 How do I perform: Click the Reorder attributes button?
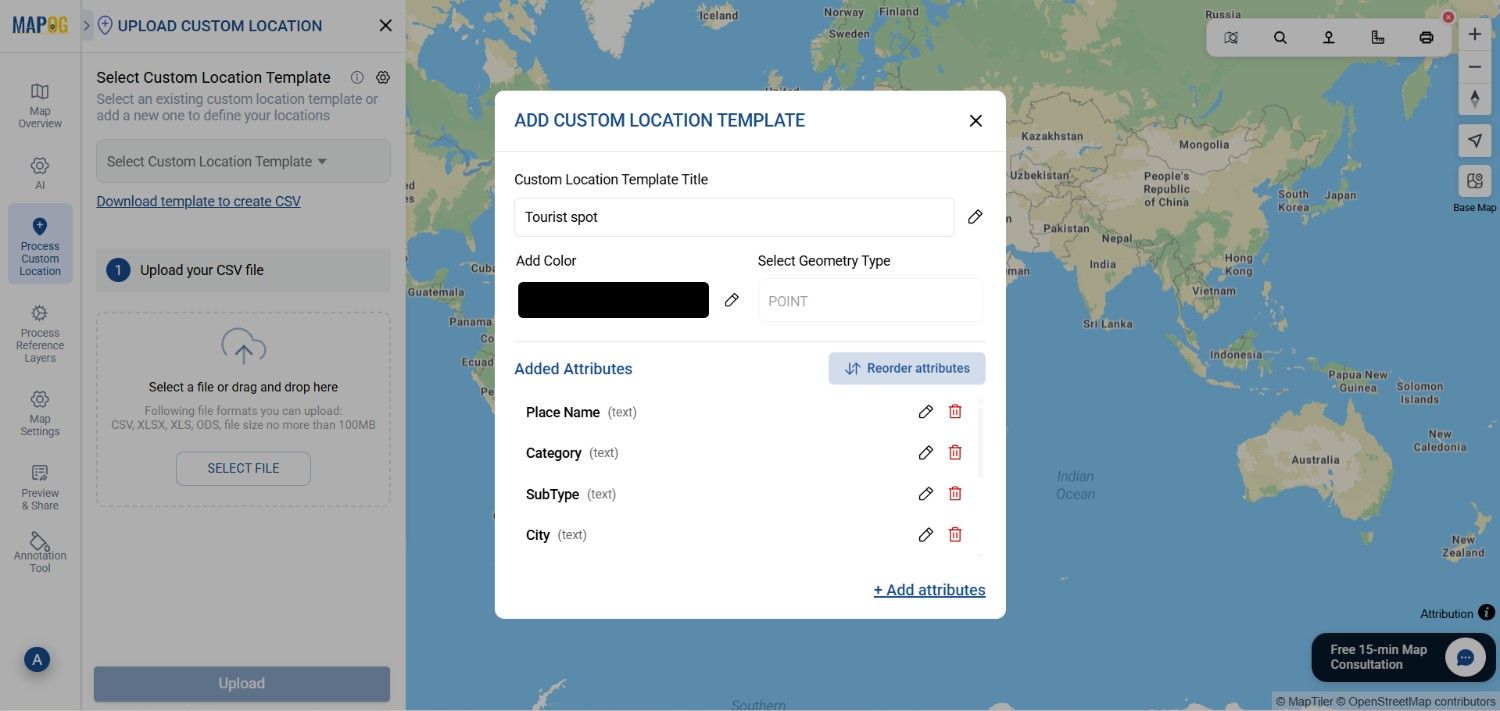(906, 368)
